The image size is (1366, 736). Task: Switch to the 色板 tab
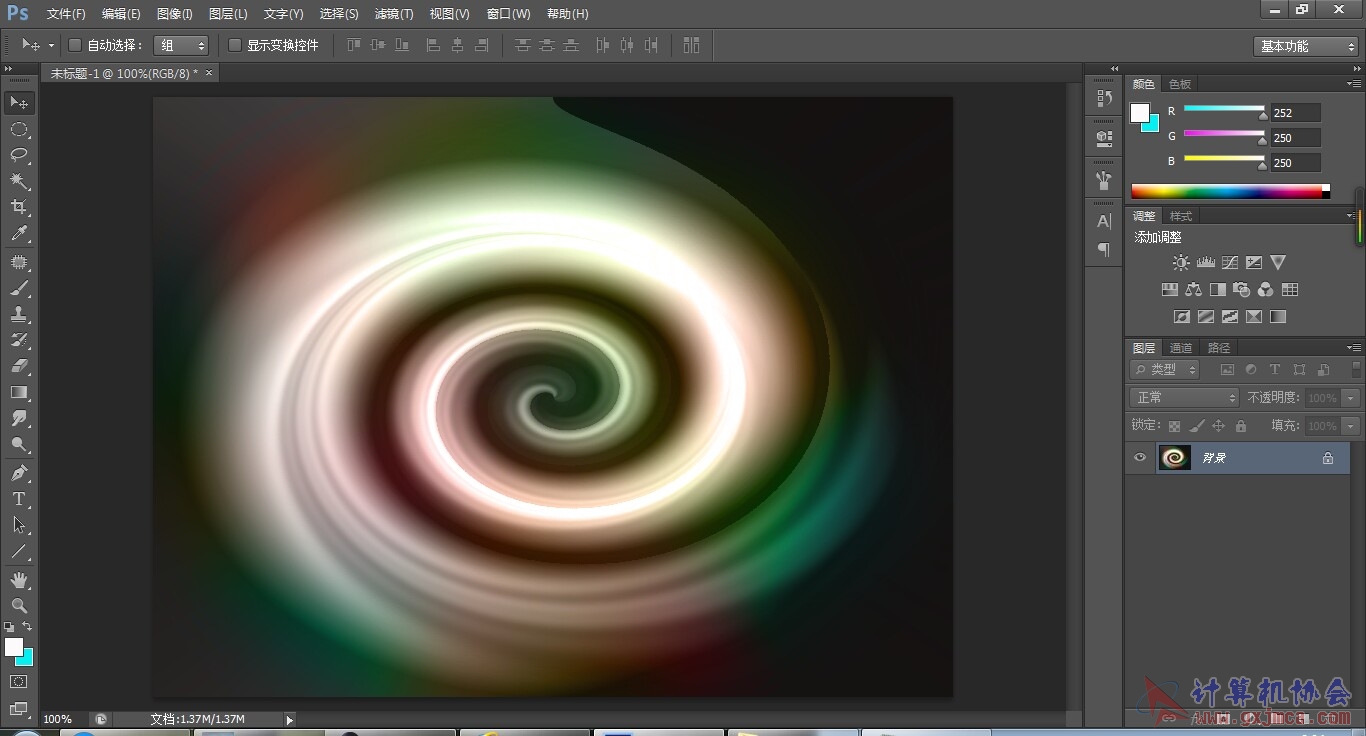(1180, 84)
